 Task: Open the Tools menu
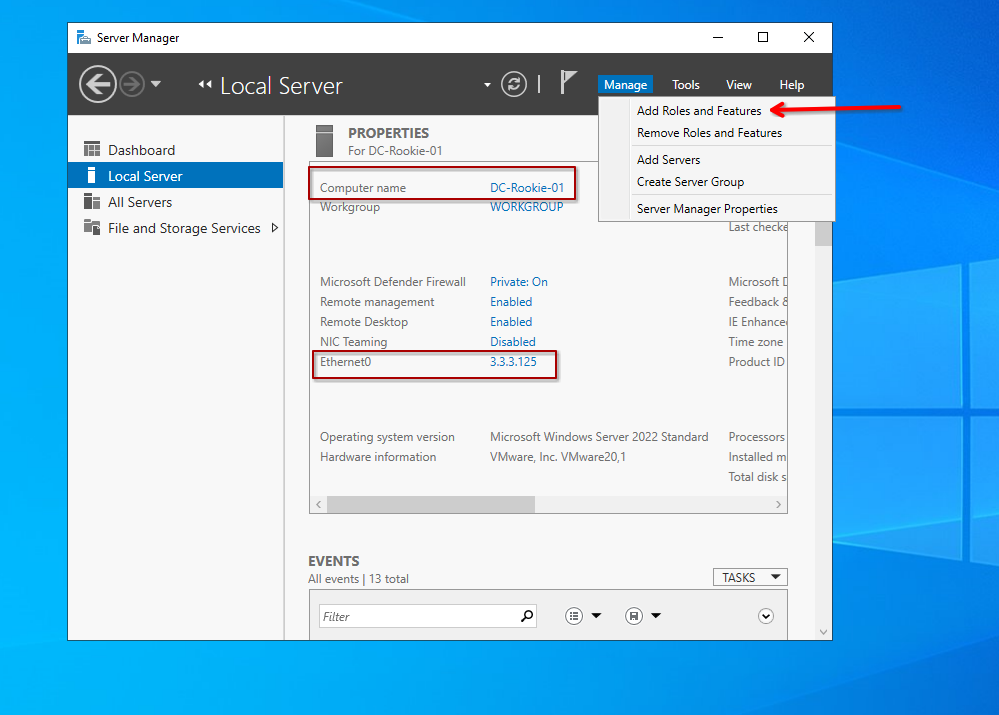(x=686, y=85)
